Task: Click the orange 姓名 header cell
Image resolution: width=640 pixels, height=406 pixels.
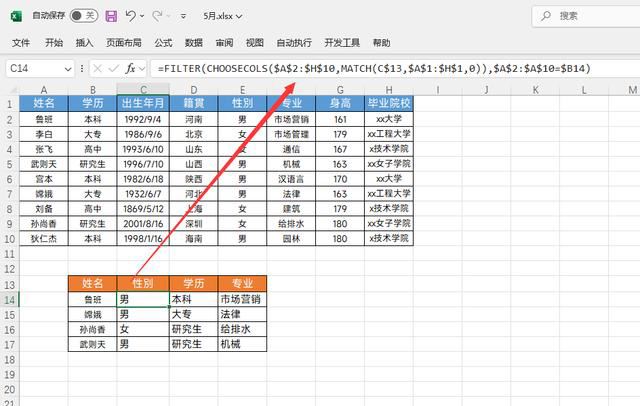Action: tap(93, 284)
